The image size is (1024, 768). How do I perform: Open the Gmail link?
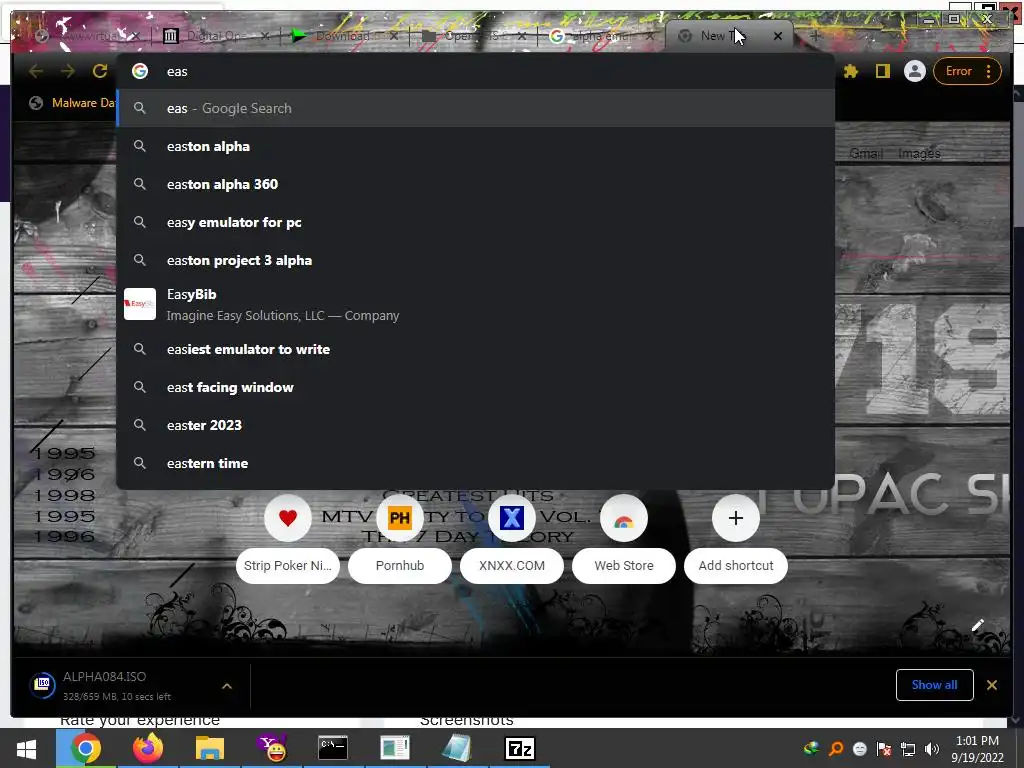[866, 153]
